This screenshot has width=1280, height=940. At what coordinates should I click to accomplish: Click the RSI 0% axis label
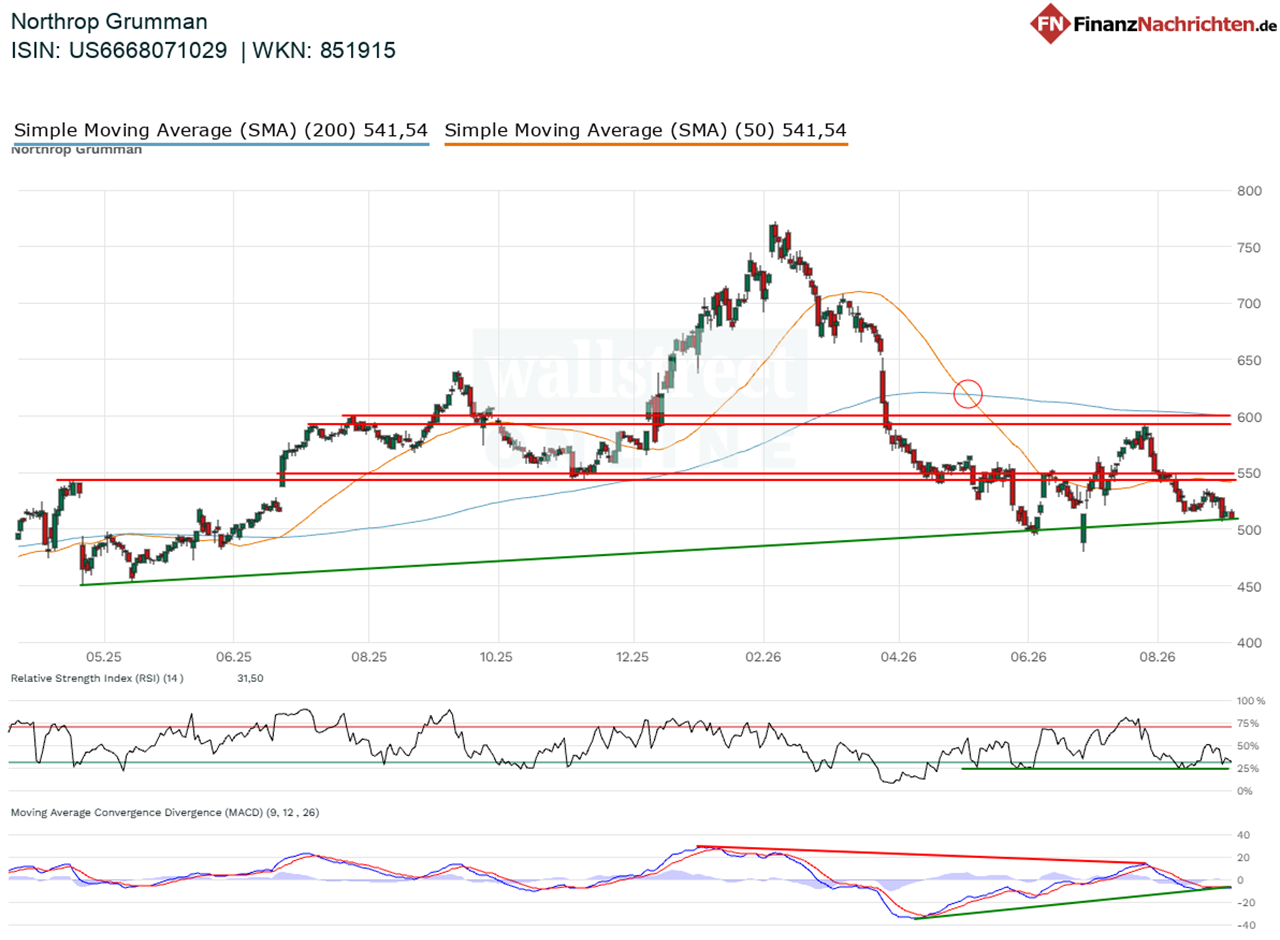[x=1246, y=791]
